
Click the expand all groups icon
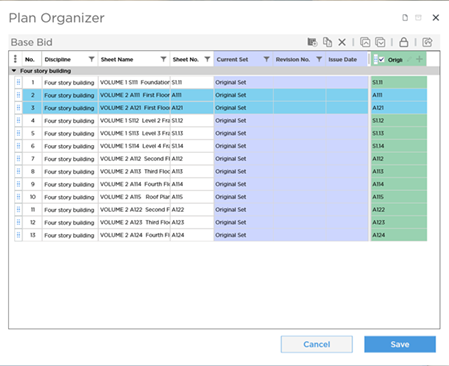380,42
